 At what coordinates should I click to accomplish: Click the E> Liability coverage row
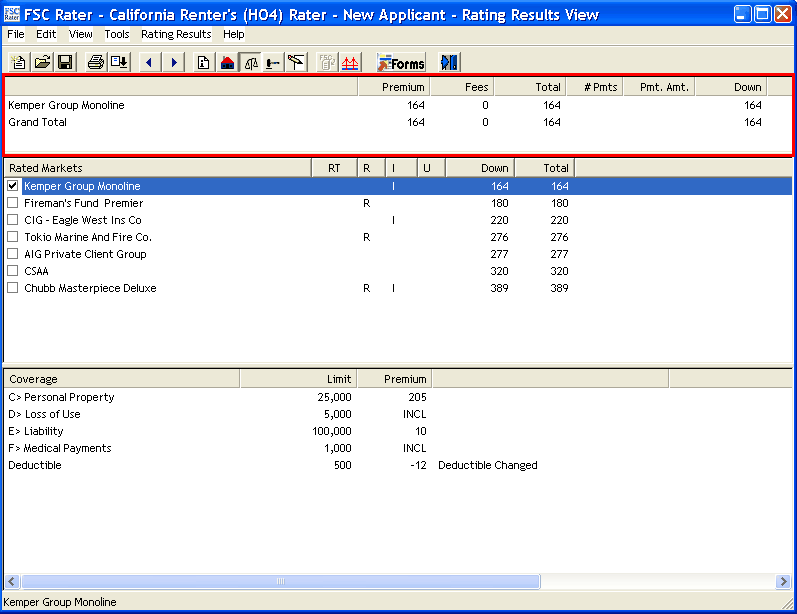[x=398, y=431]
